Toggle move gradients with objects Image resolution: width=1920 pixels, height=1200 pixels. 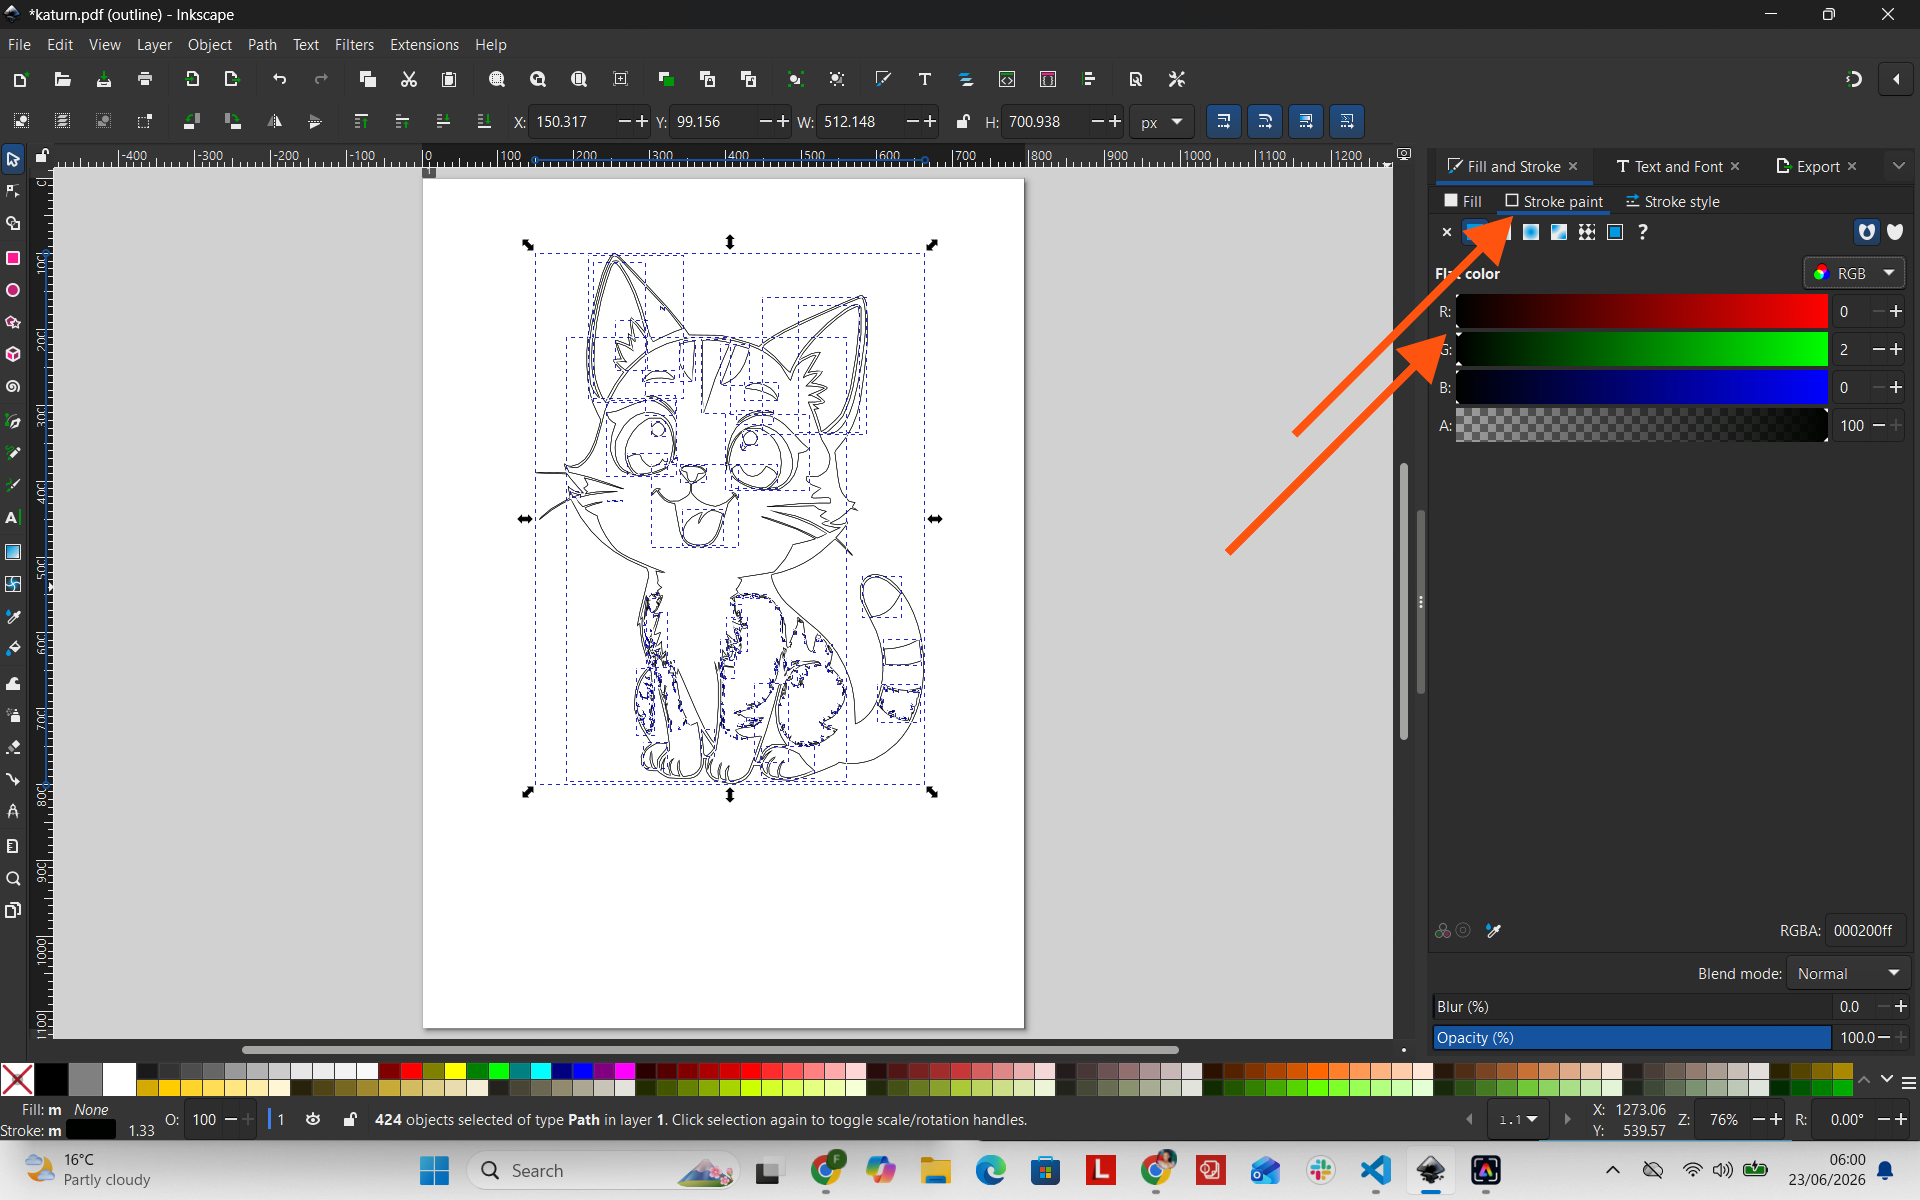point(1305,121)
